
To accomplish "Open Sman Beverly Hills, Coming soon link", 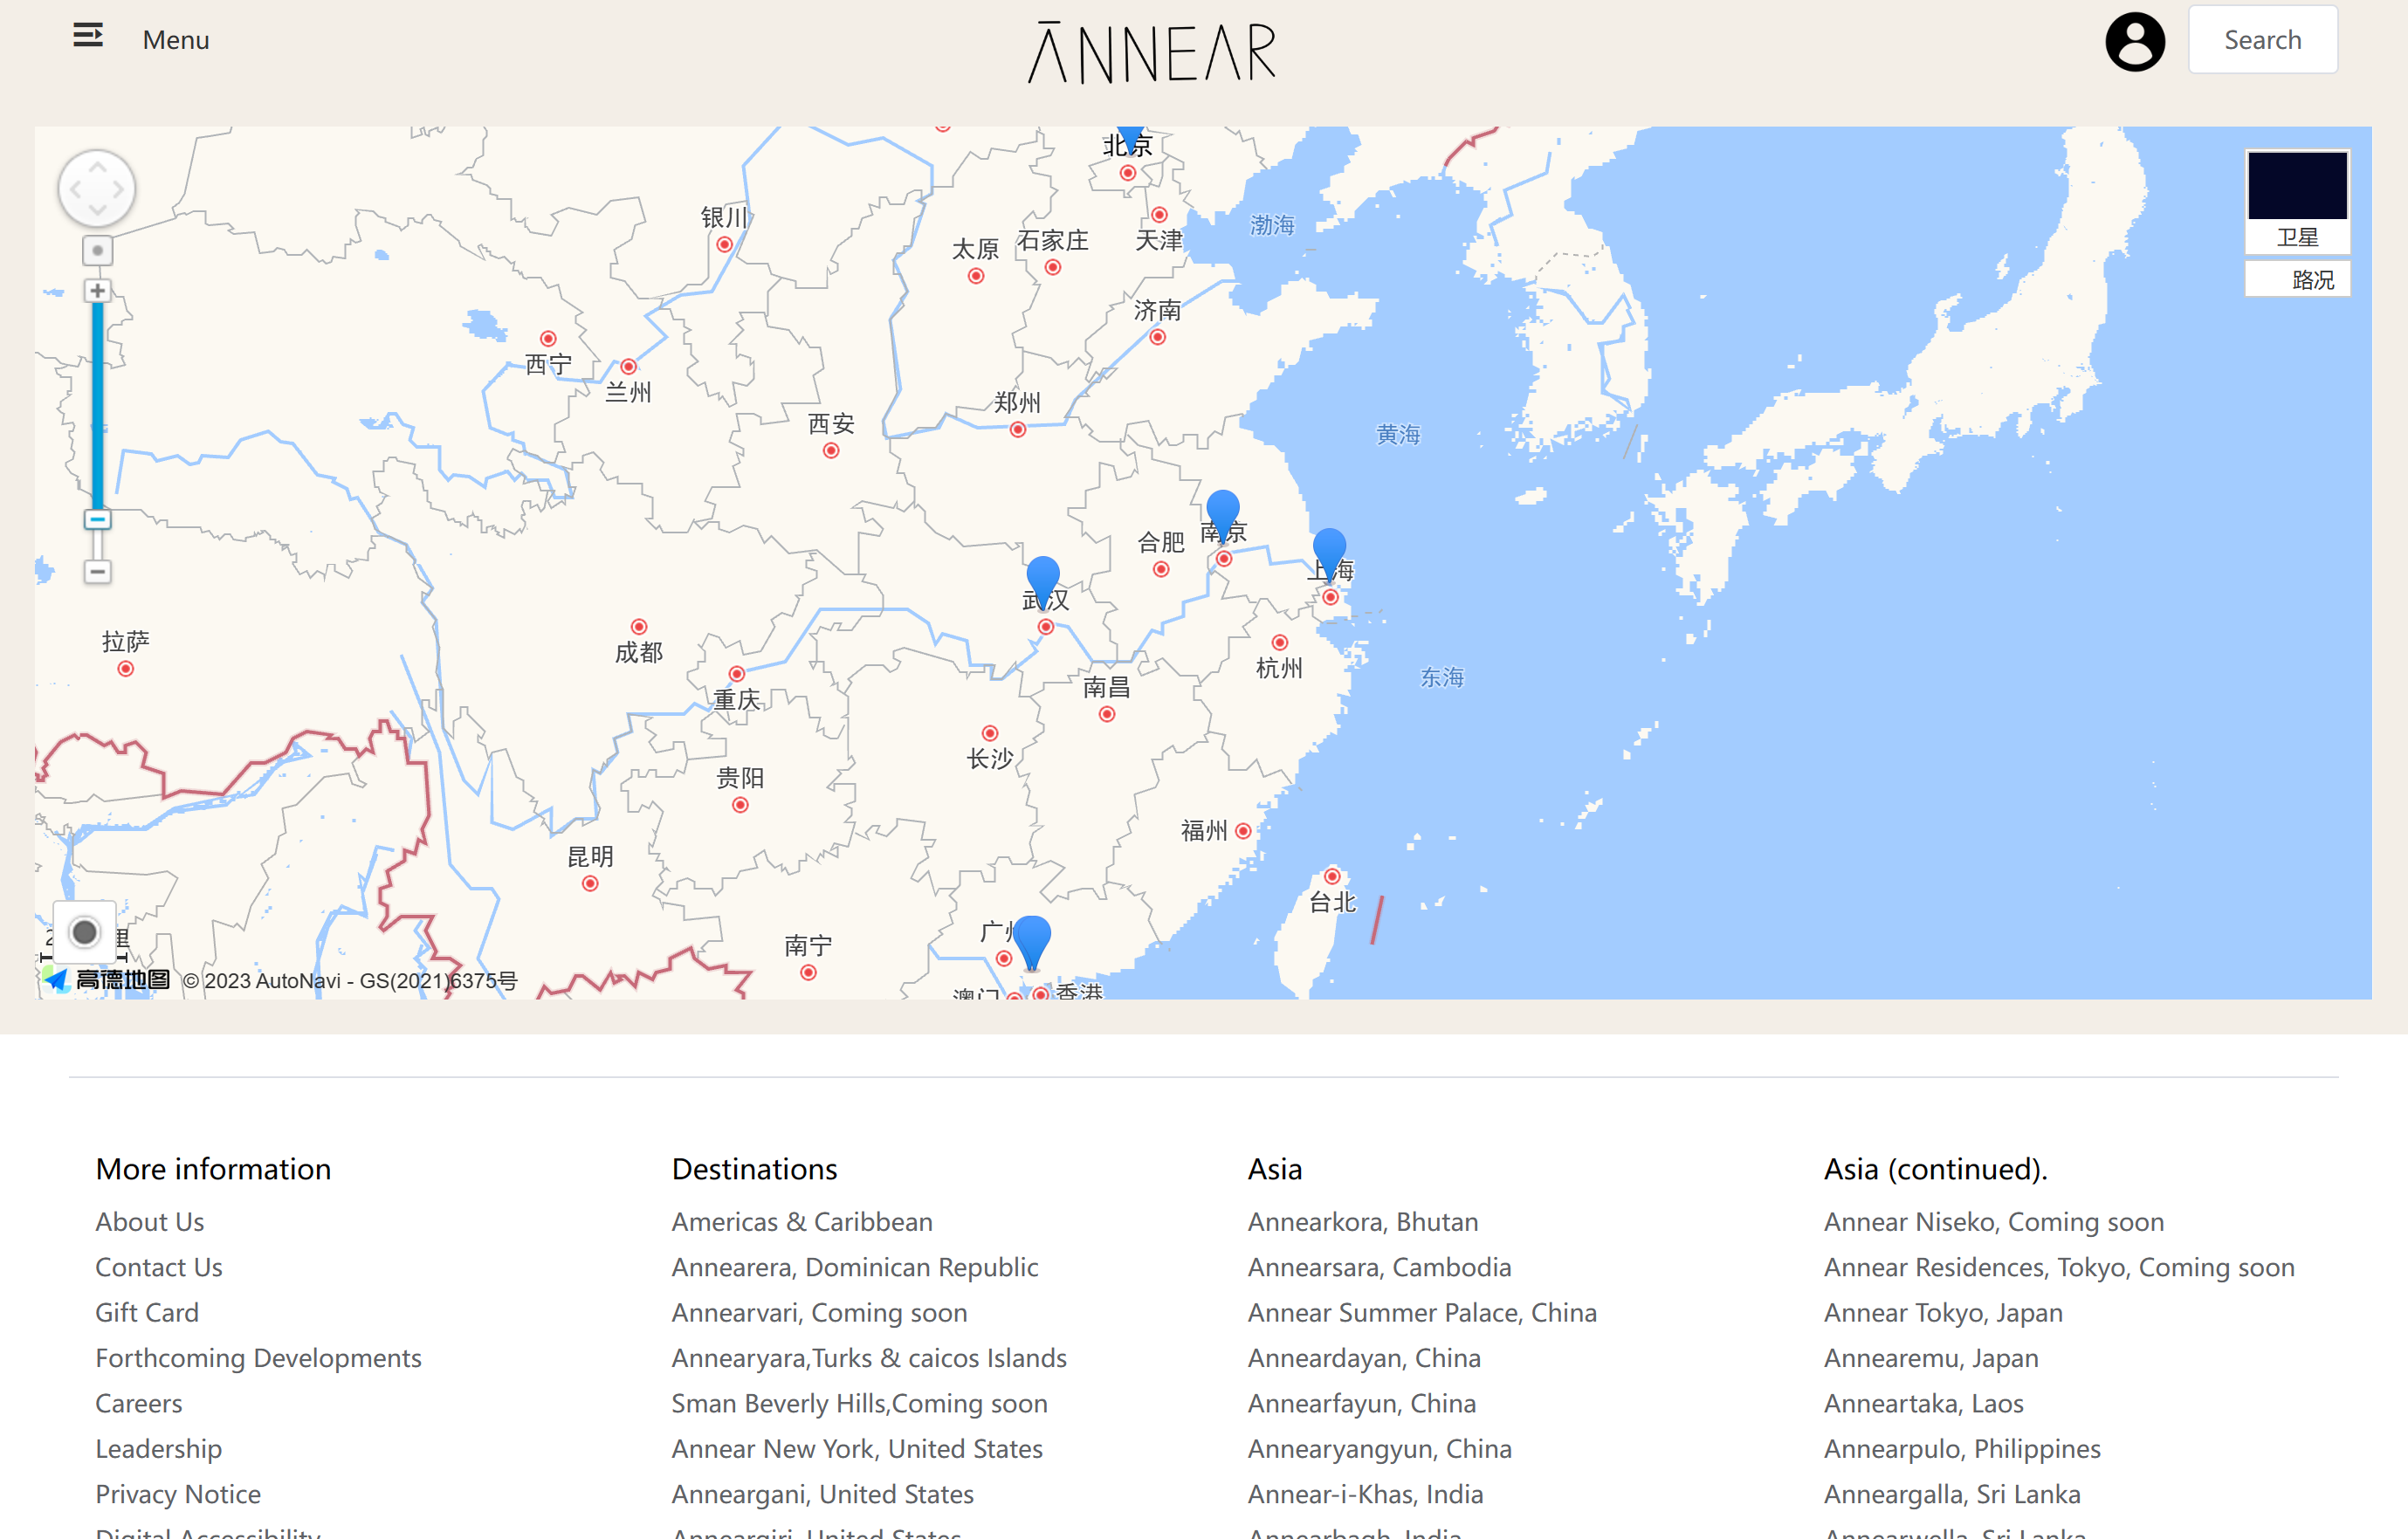I will pyautogui.click(x=860, y=1404).
